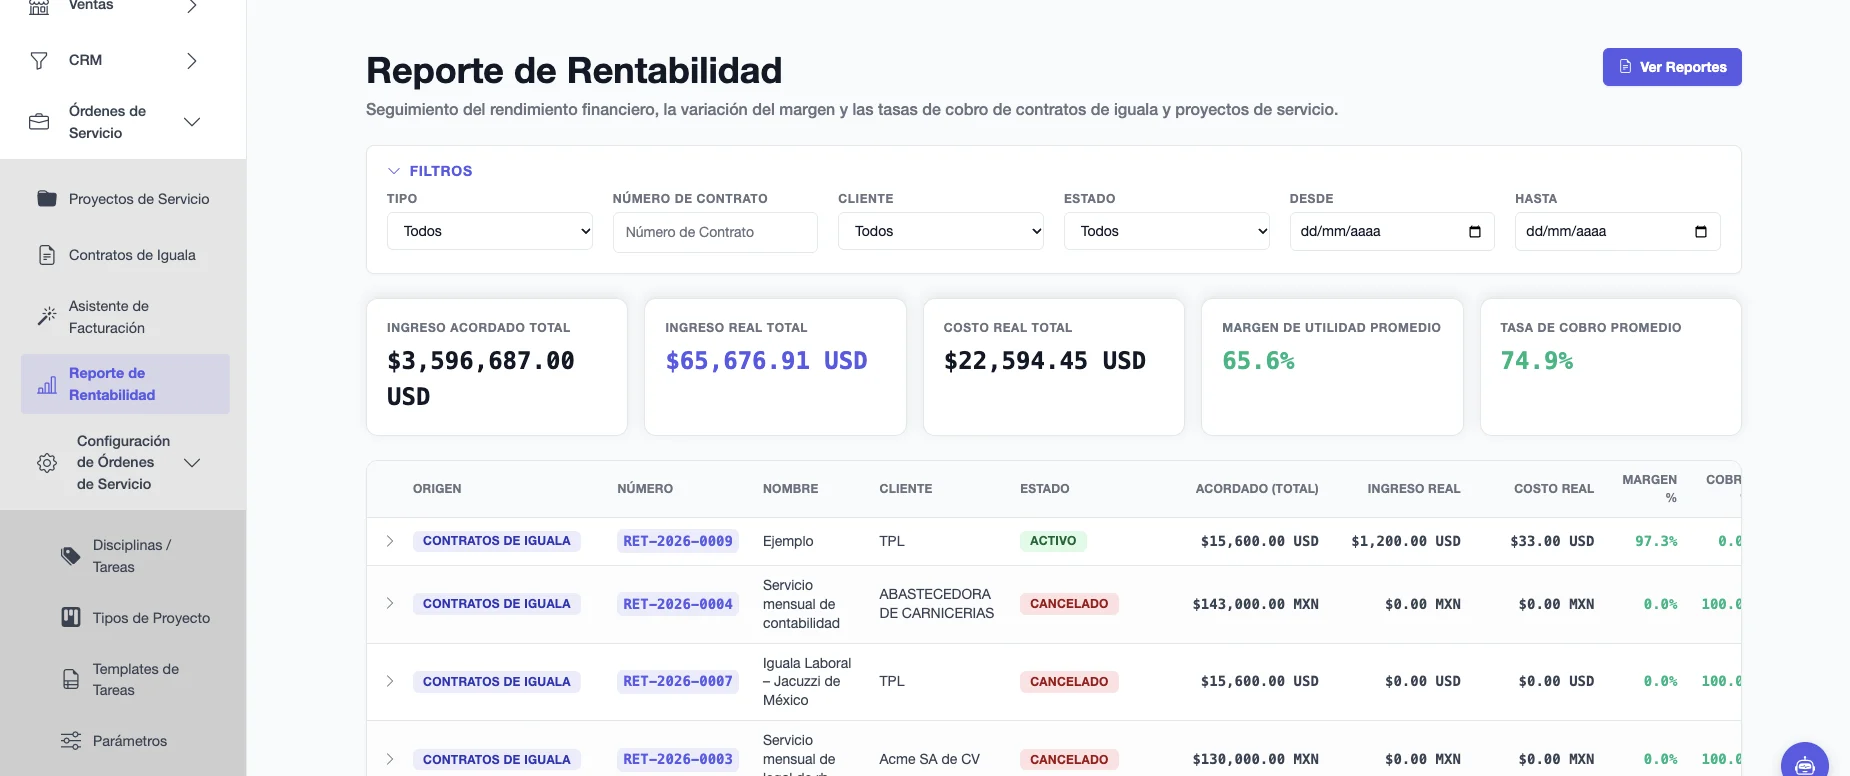Collapse the Configuración de Órdenes chevron

coord(192,463)
